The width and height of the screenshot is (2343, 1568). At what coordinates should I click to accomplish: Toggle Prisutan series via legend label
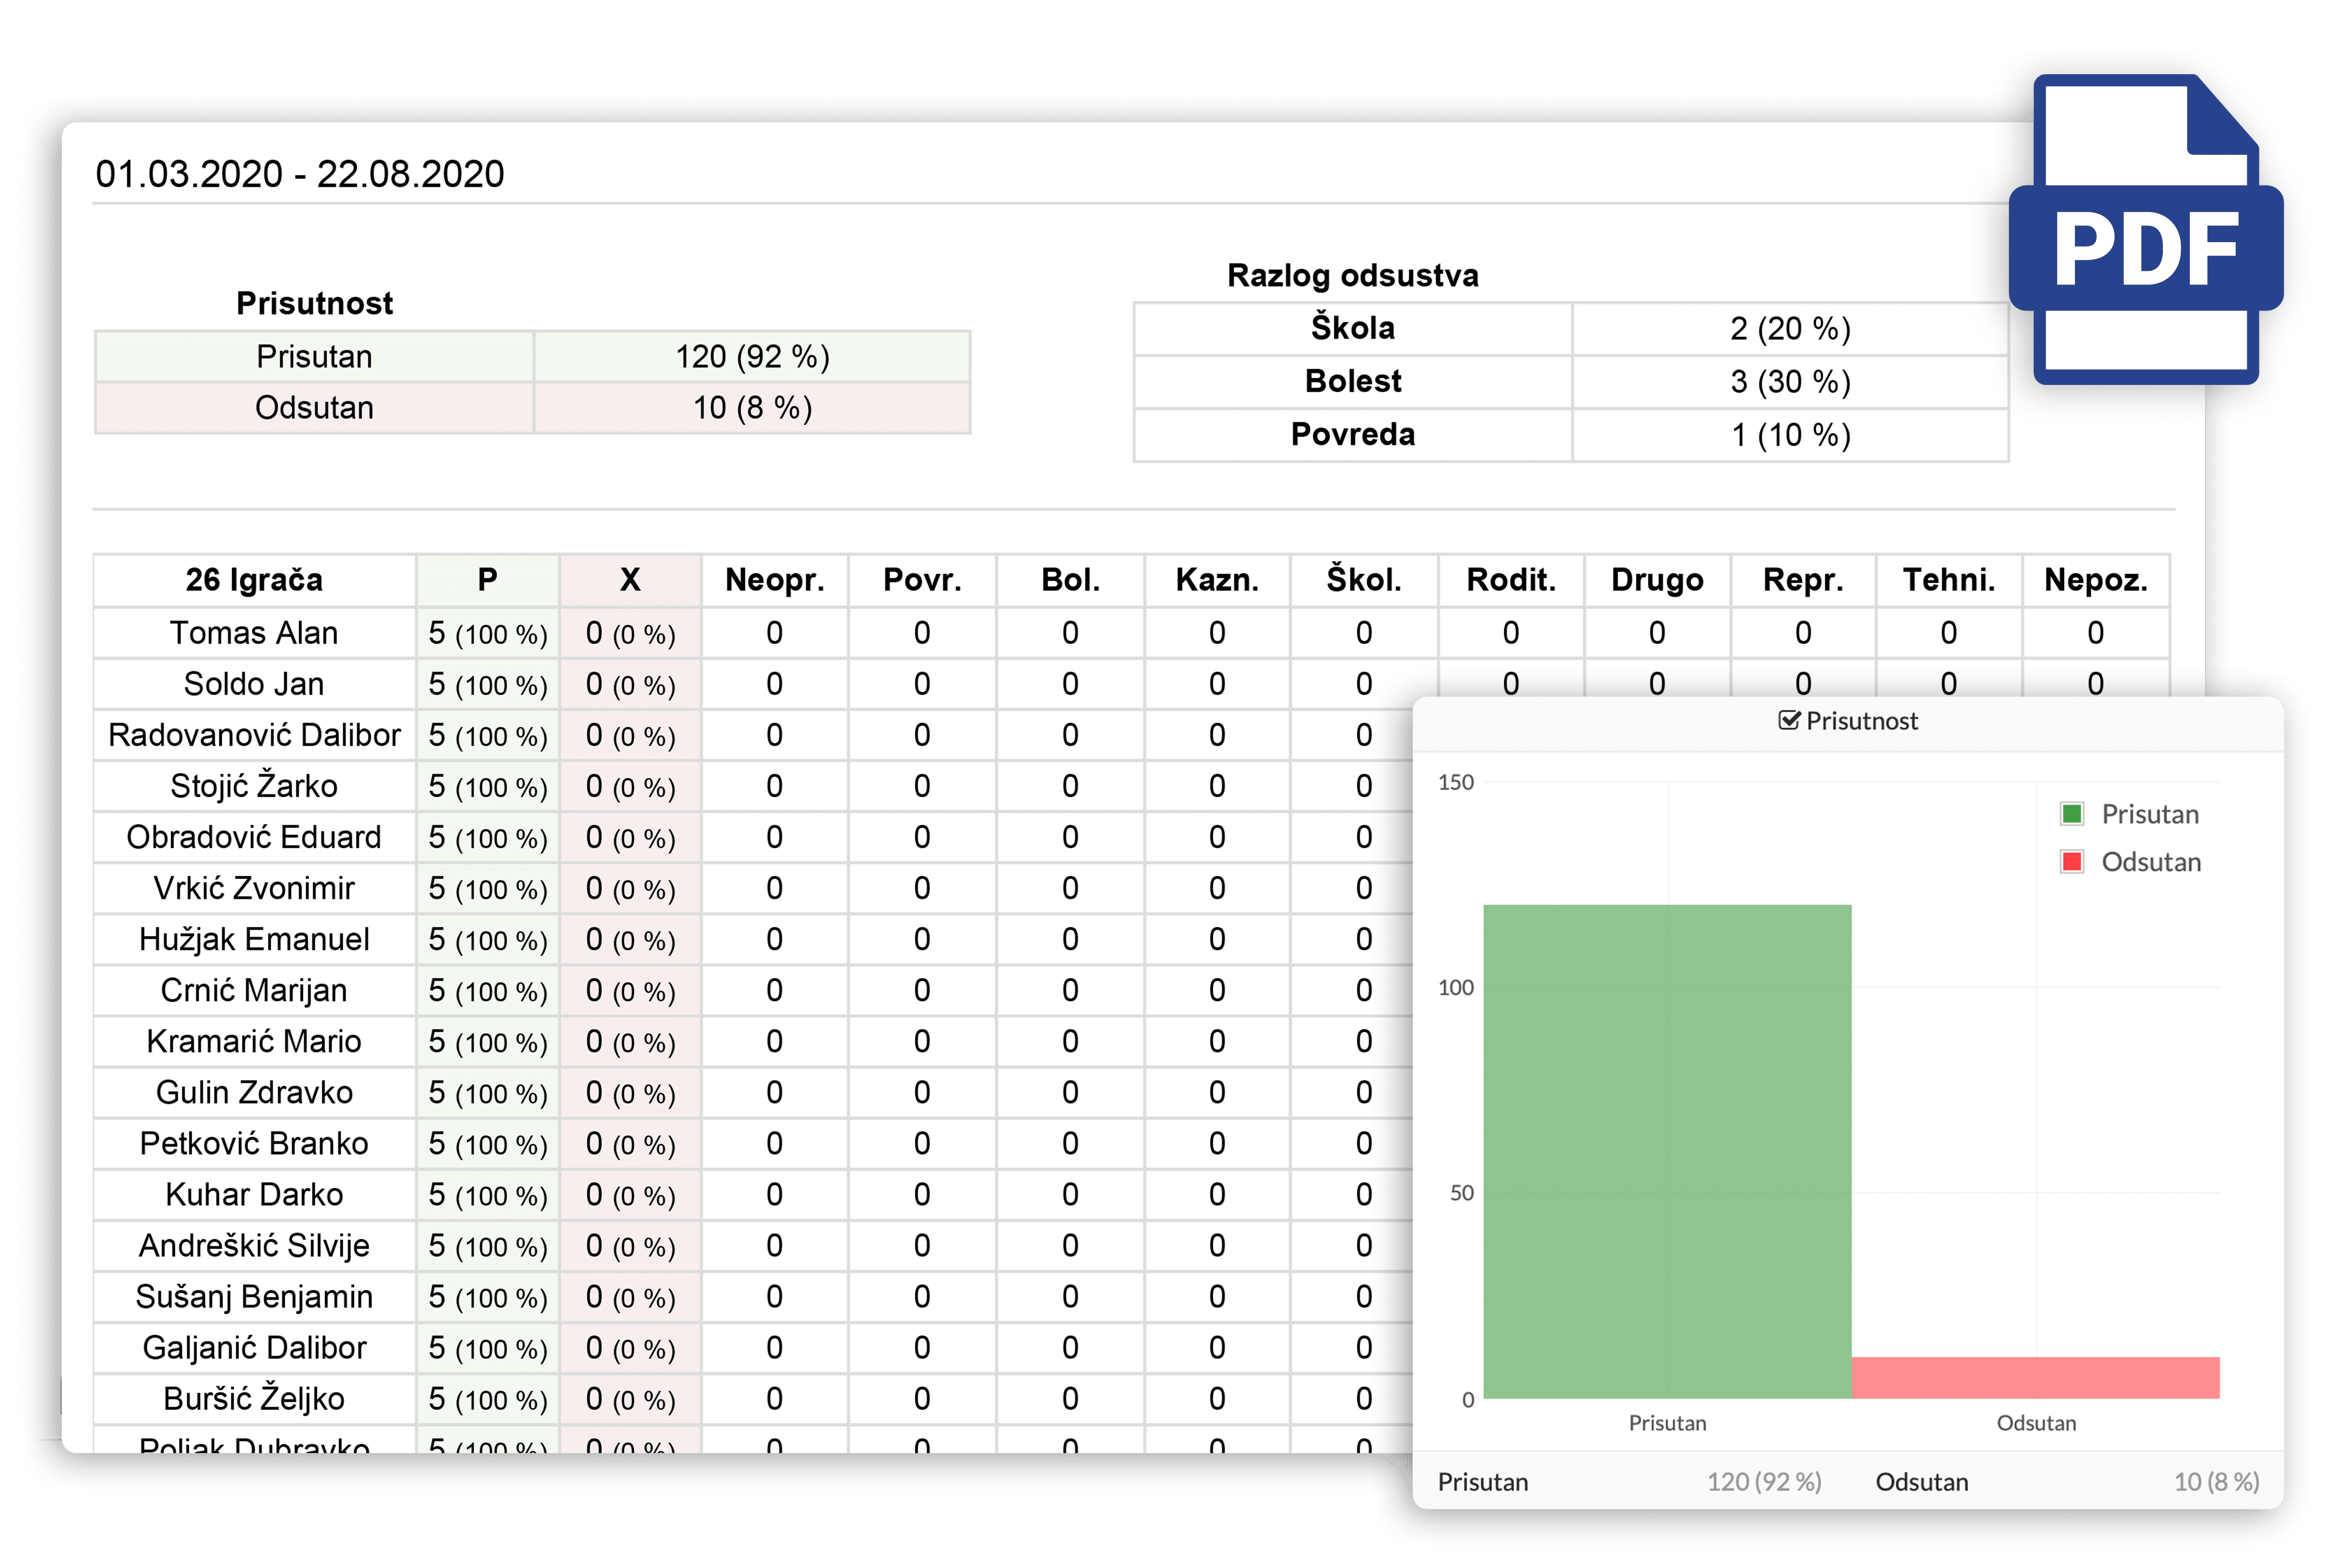tap(2150, 814)
